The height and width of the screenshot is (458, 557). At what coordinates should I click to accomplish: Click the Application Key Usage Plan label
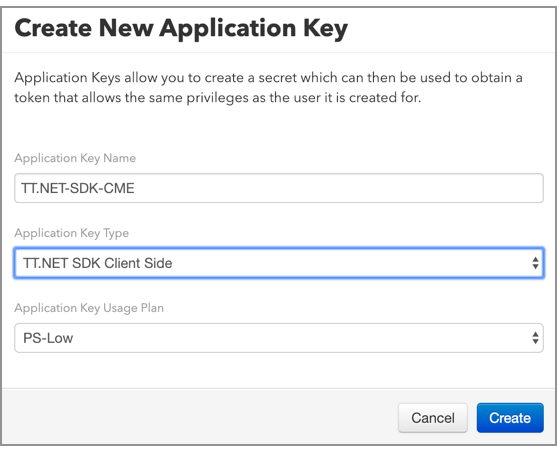click(89, 308)
